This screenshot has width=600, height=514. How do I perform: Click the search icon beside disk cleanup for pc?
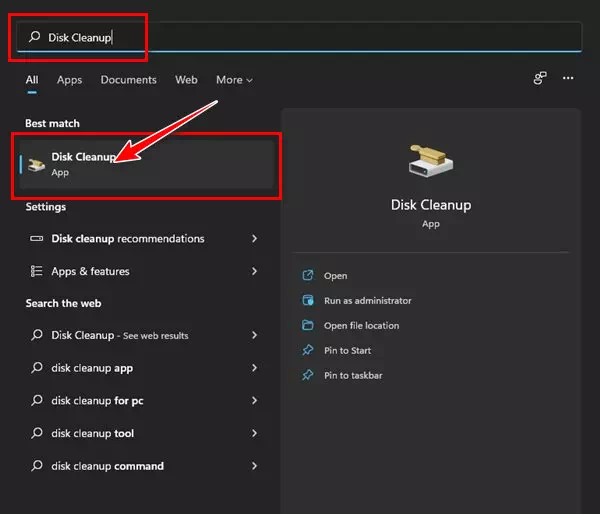[x=37, y=400]
